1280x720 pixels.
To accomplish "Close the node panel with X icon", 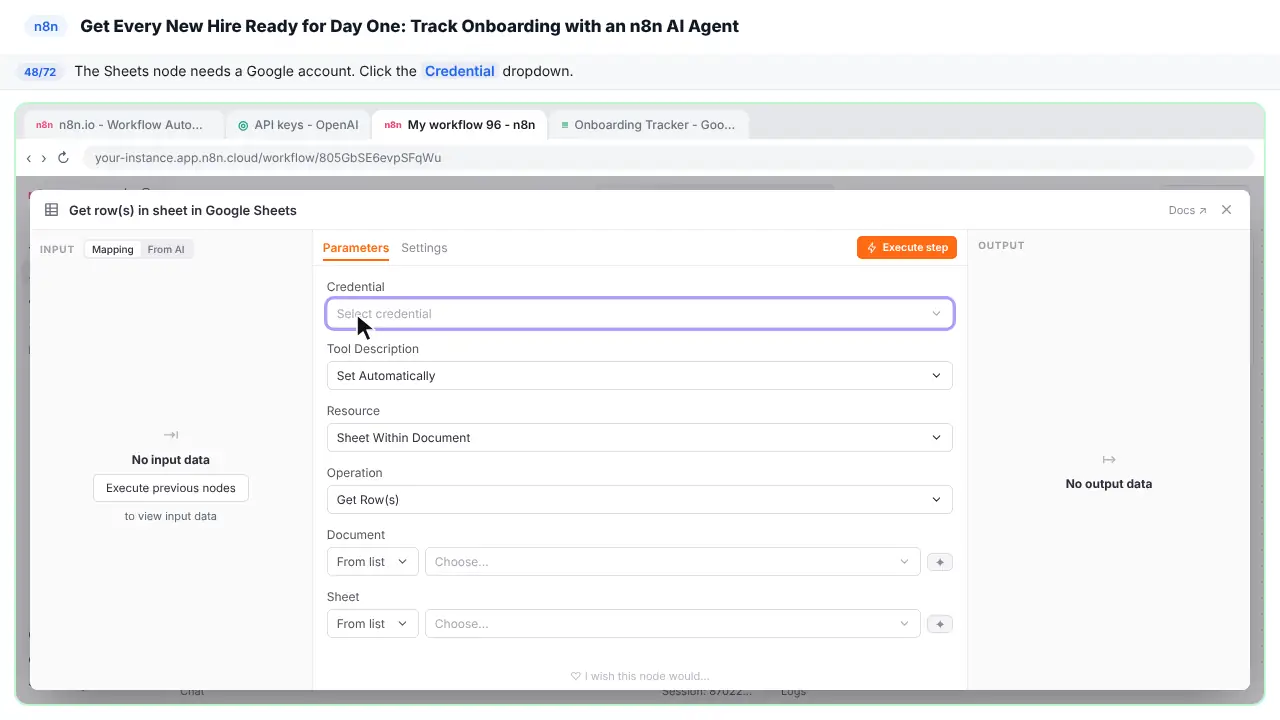I will click(x=1226, y=210).
